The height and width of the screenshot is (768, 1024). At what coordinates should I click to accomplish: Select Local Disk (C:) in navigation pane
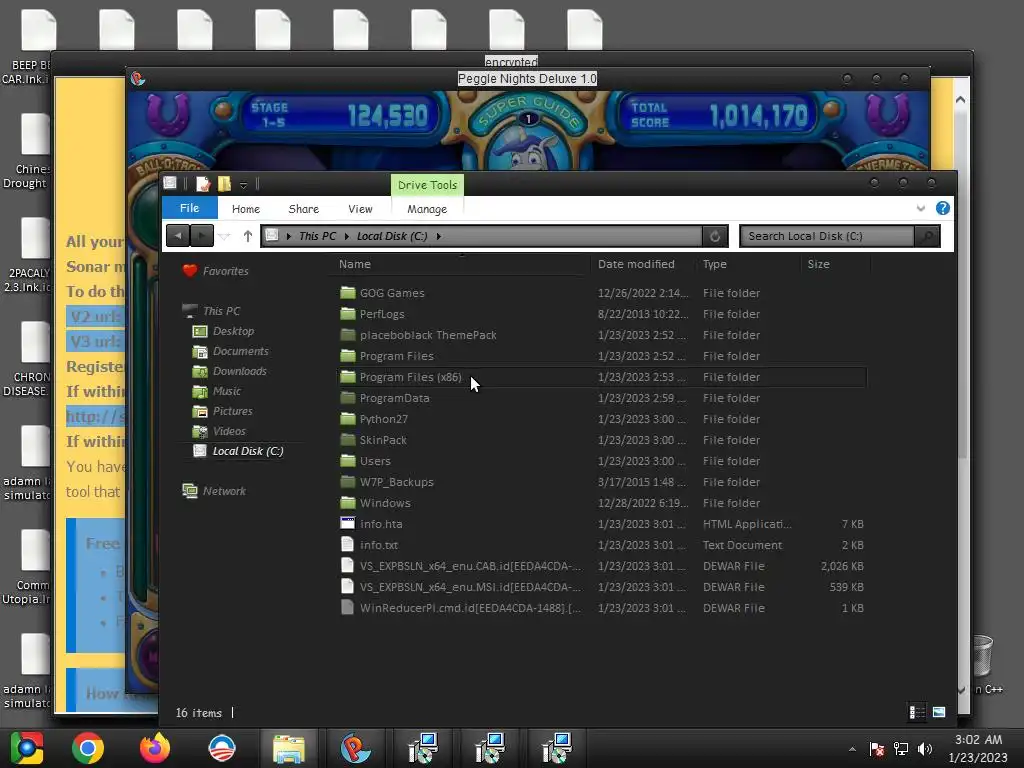pyautogui.click(x=248, y=451)
